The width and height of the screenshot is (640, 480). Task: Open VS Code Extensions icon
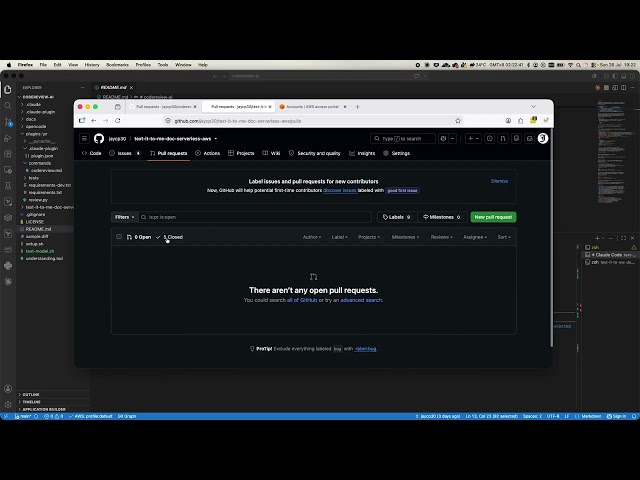pos(8,154)
